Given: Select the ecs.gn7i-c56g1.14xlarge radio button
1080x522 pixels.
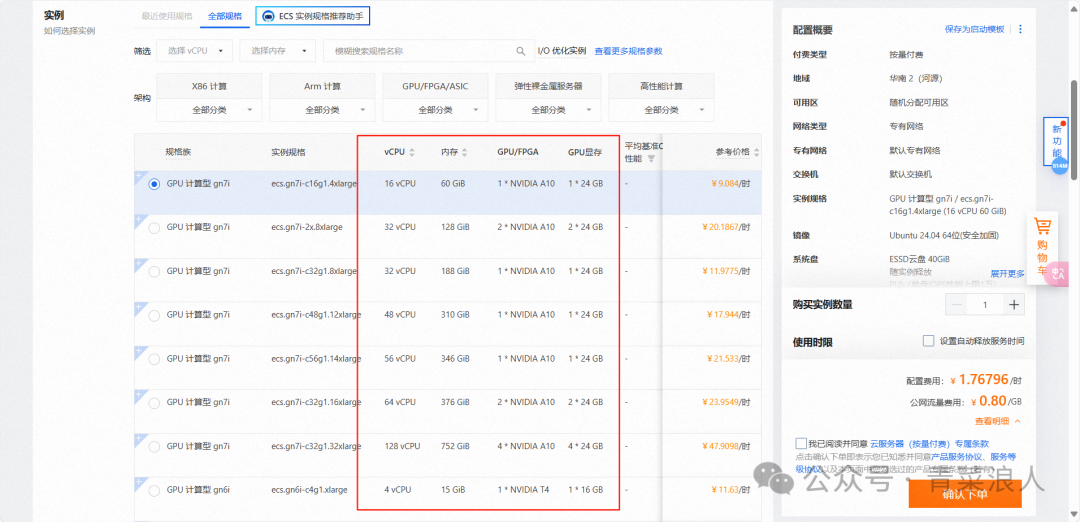Looking at the screenshot, I should click(154, 359).
